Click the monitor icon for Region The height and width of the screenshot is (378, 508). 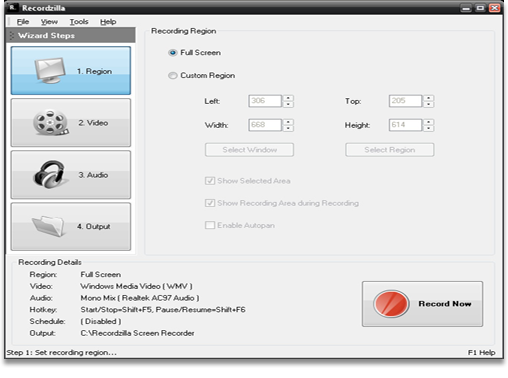(x=50, y=71)
